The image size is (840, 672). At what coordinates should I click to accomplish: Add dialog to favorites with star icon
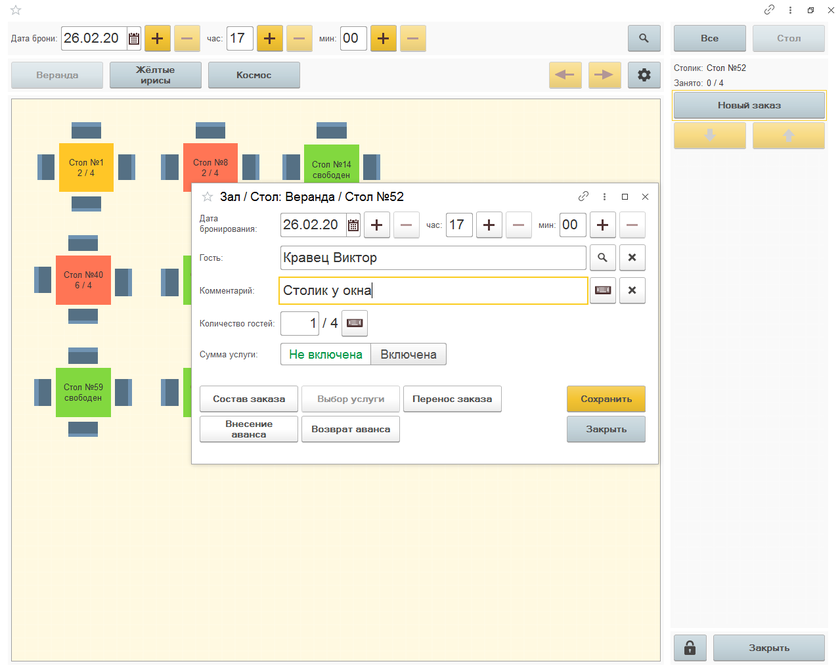tap(208, 197)
